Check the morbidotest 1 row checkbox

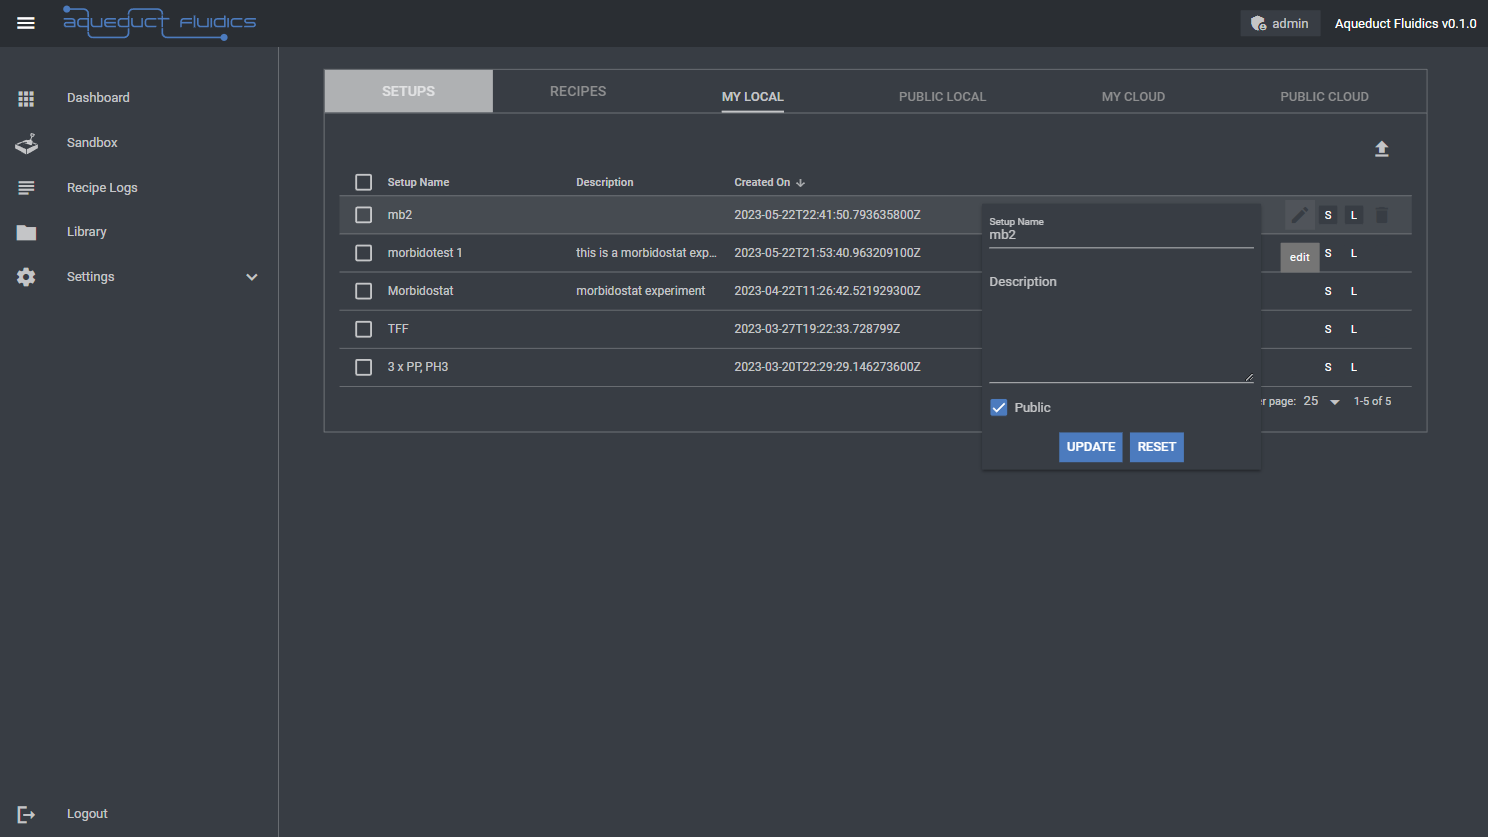point(364,253)
